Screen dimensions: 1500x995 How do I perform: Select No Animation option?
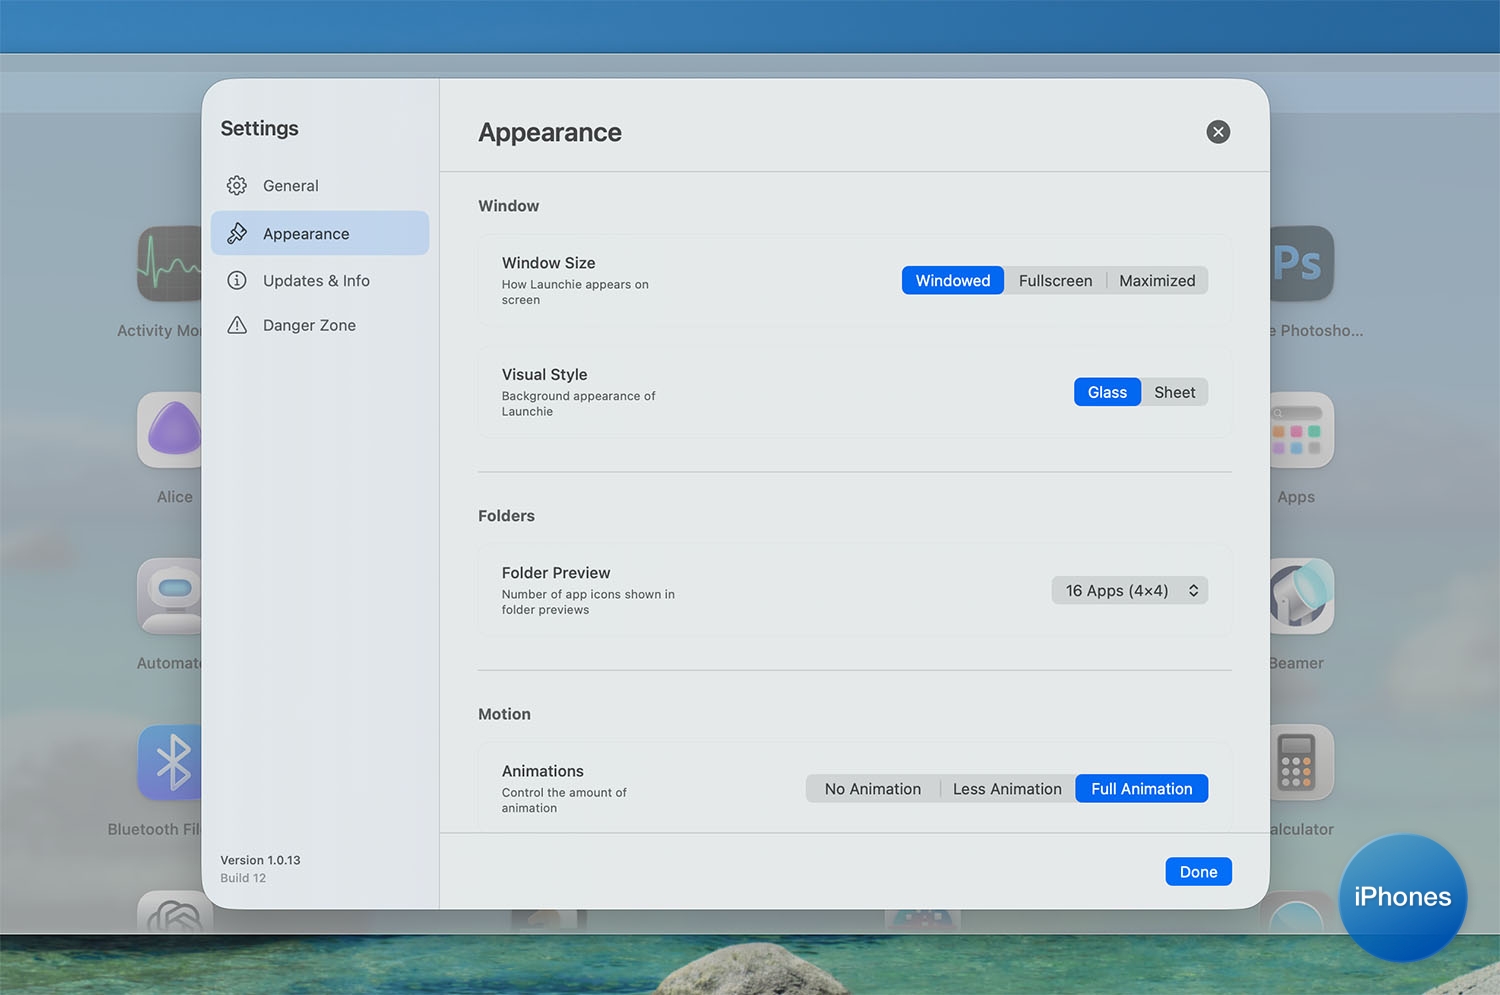[872, 789]
